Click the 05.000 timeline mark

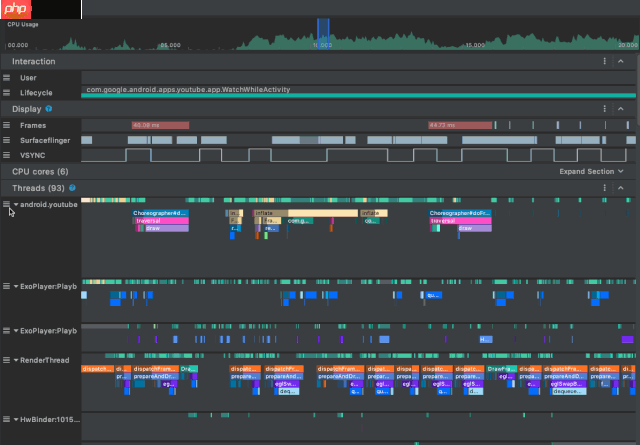pyautogui.click(x=170, y=45)
